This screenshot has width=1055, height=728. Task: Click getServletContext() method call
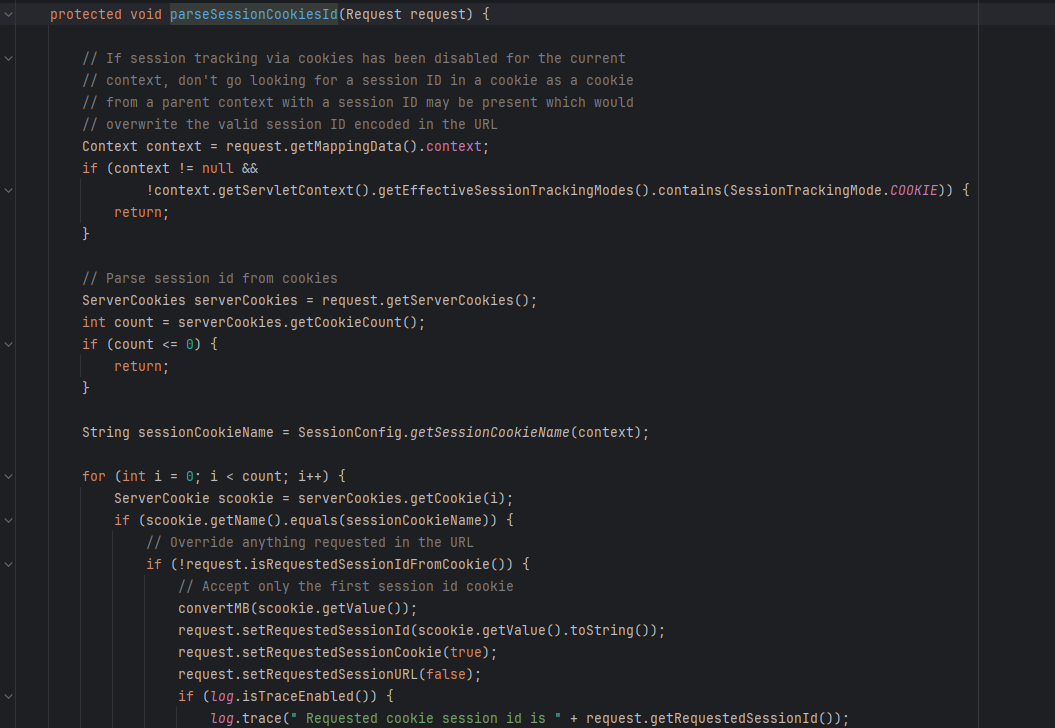click(293, 190)
